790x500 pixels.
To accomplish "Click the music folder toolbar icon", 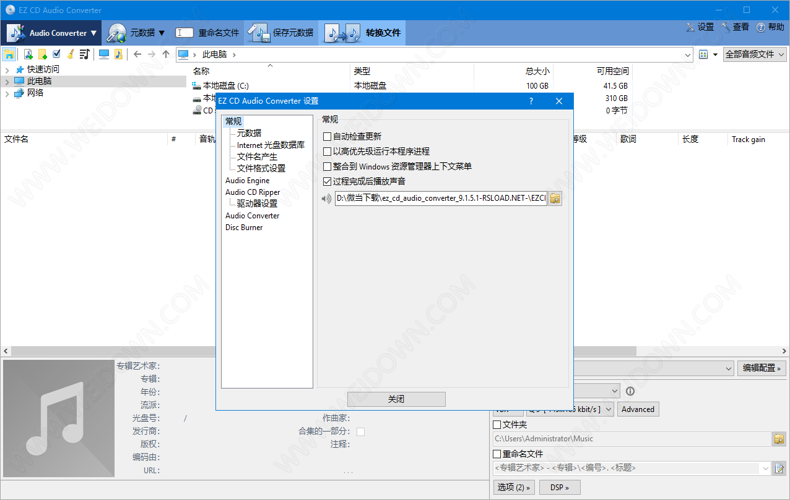I will point(118,54).
